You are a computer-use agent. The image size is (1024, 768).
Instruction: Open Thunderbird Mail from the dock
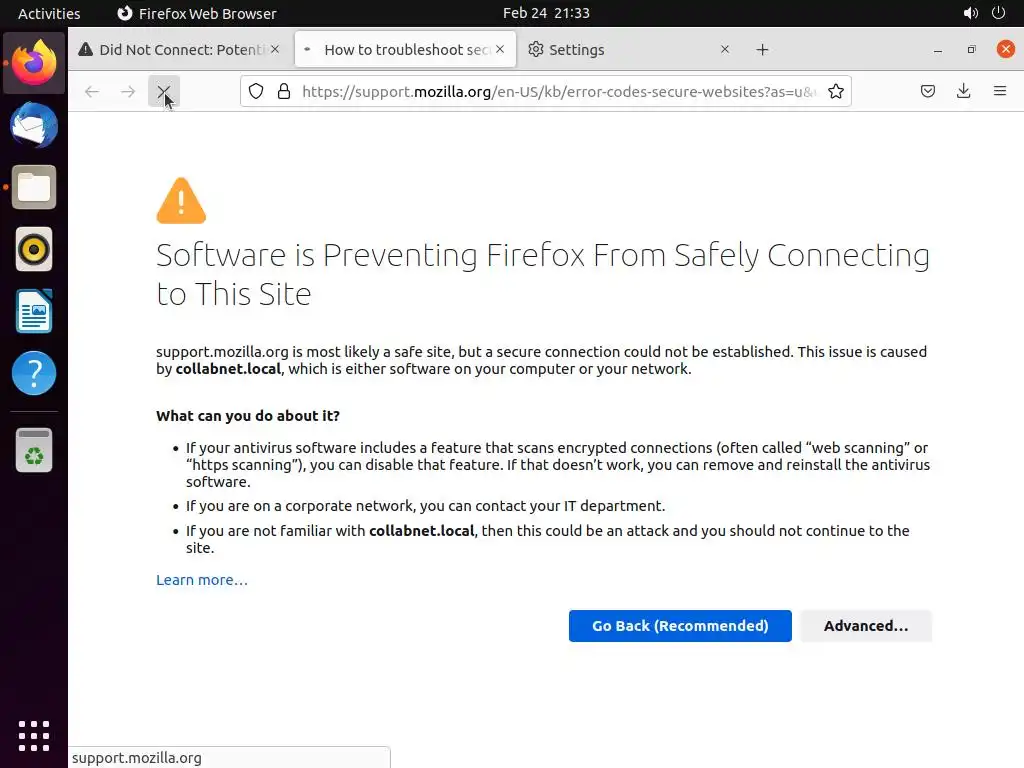point(34,126)
